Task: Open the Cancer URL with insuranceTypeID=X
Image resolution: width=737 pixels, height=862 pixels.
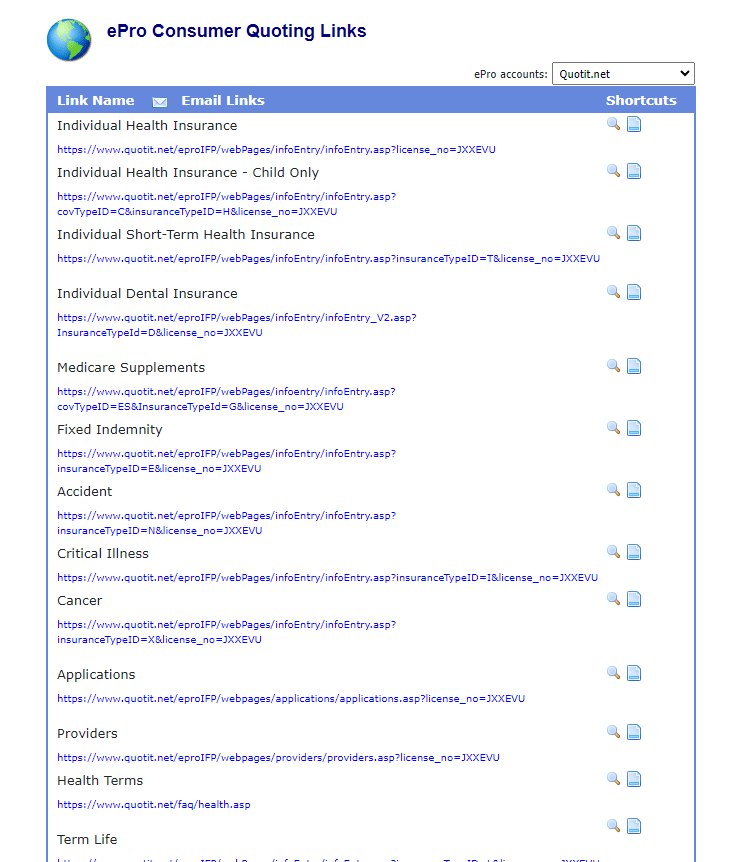Action: coord(226,632)
